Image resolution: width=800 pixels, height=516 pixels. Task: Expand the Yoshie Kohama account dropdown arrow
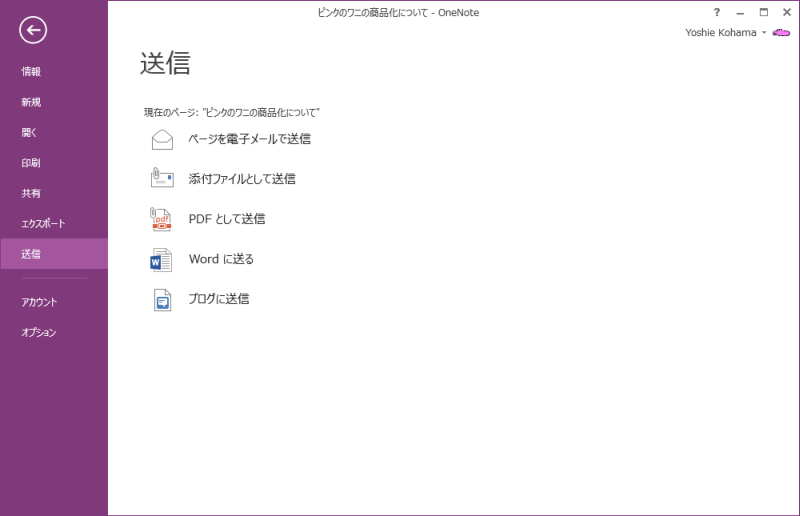[x=764, y=33]
